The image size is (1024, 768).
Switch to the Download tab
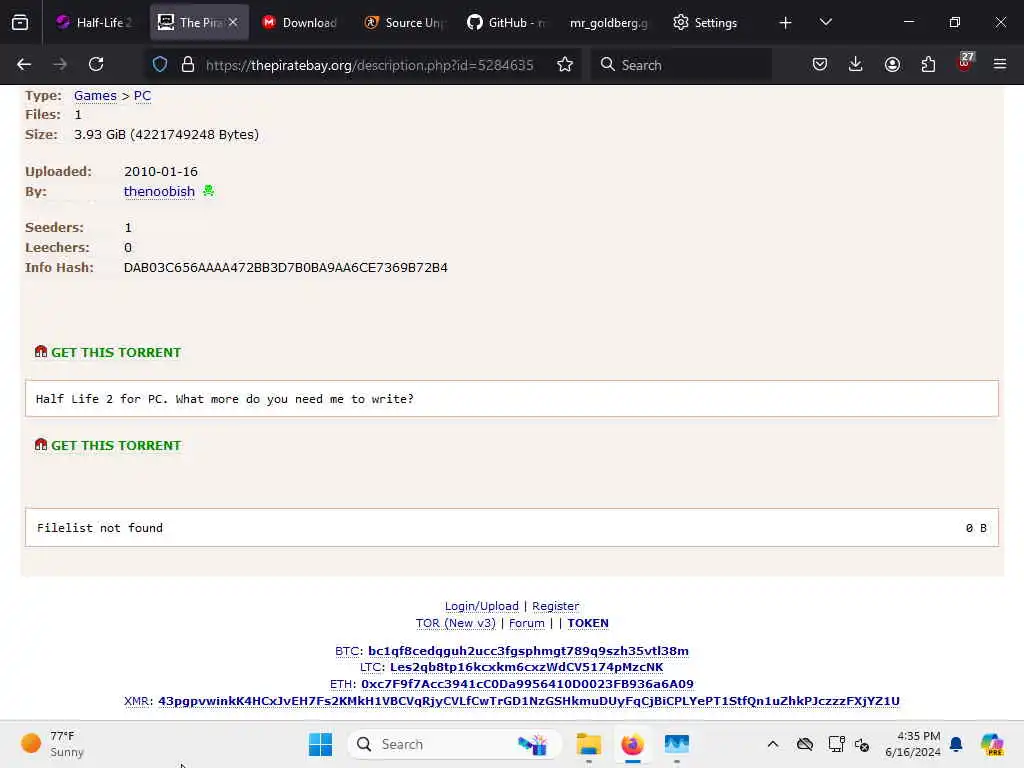point(300,23)
